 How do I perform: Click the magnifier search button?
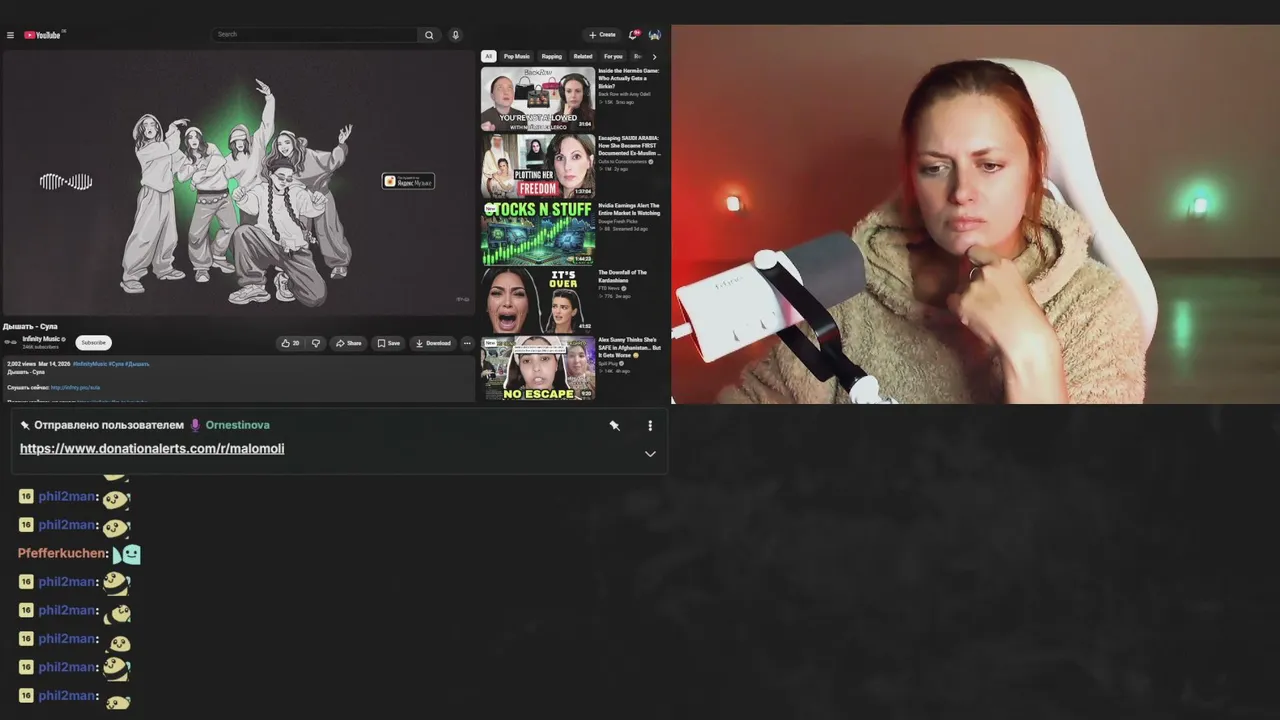click(x=429, y=35)
